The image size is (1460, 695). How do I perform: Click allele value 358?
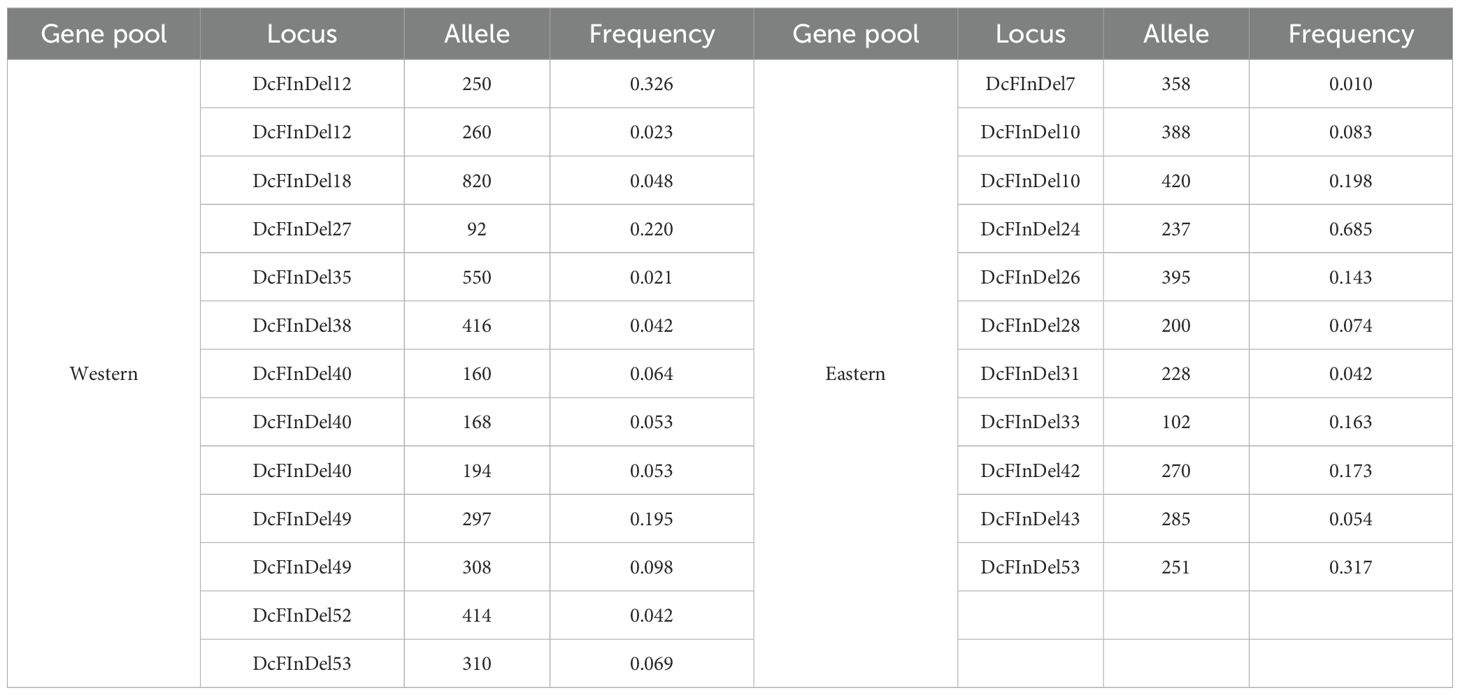[x=1176, y=84]
